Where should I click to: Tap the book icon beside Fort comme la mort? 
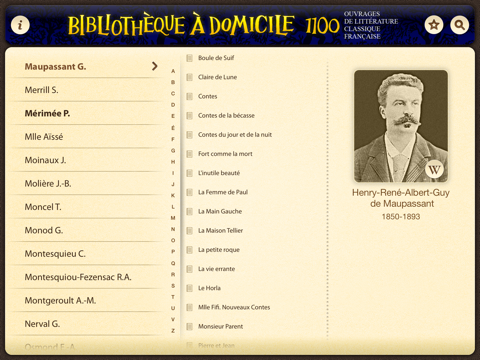pyautogui.click(x=189, y=154)
